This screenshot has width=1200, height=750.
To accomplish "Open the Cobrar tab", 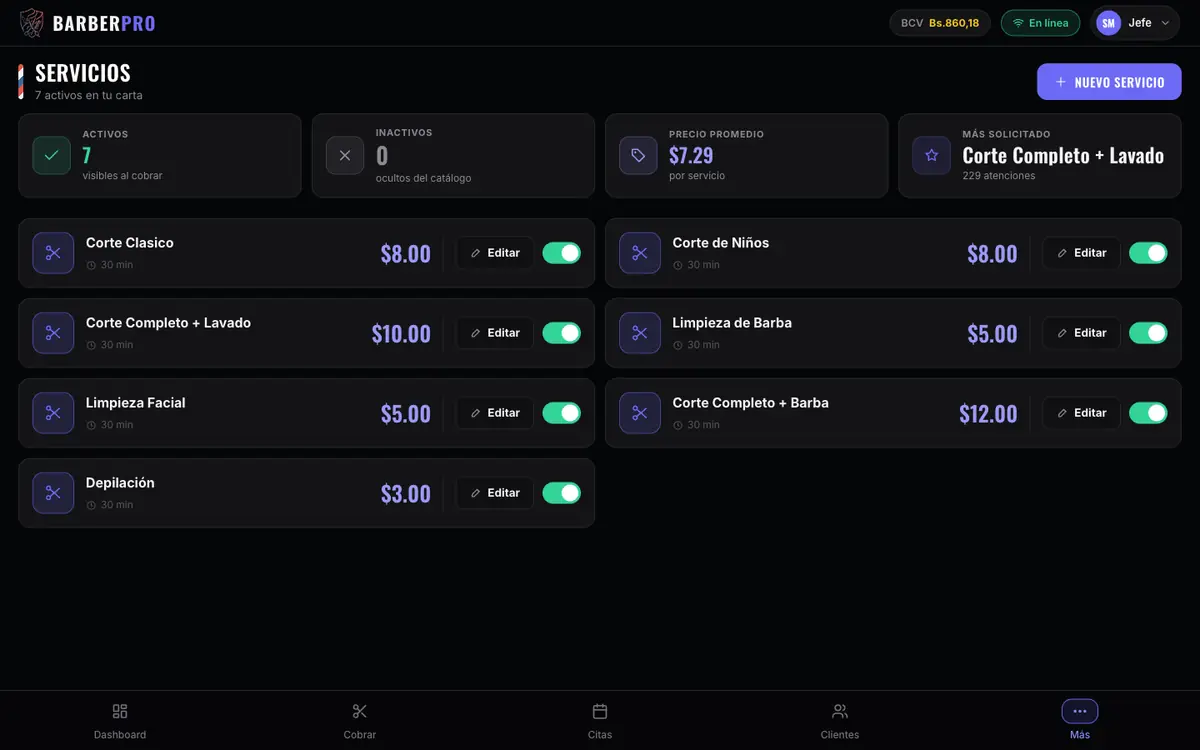I will (x=360, y=721).
